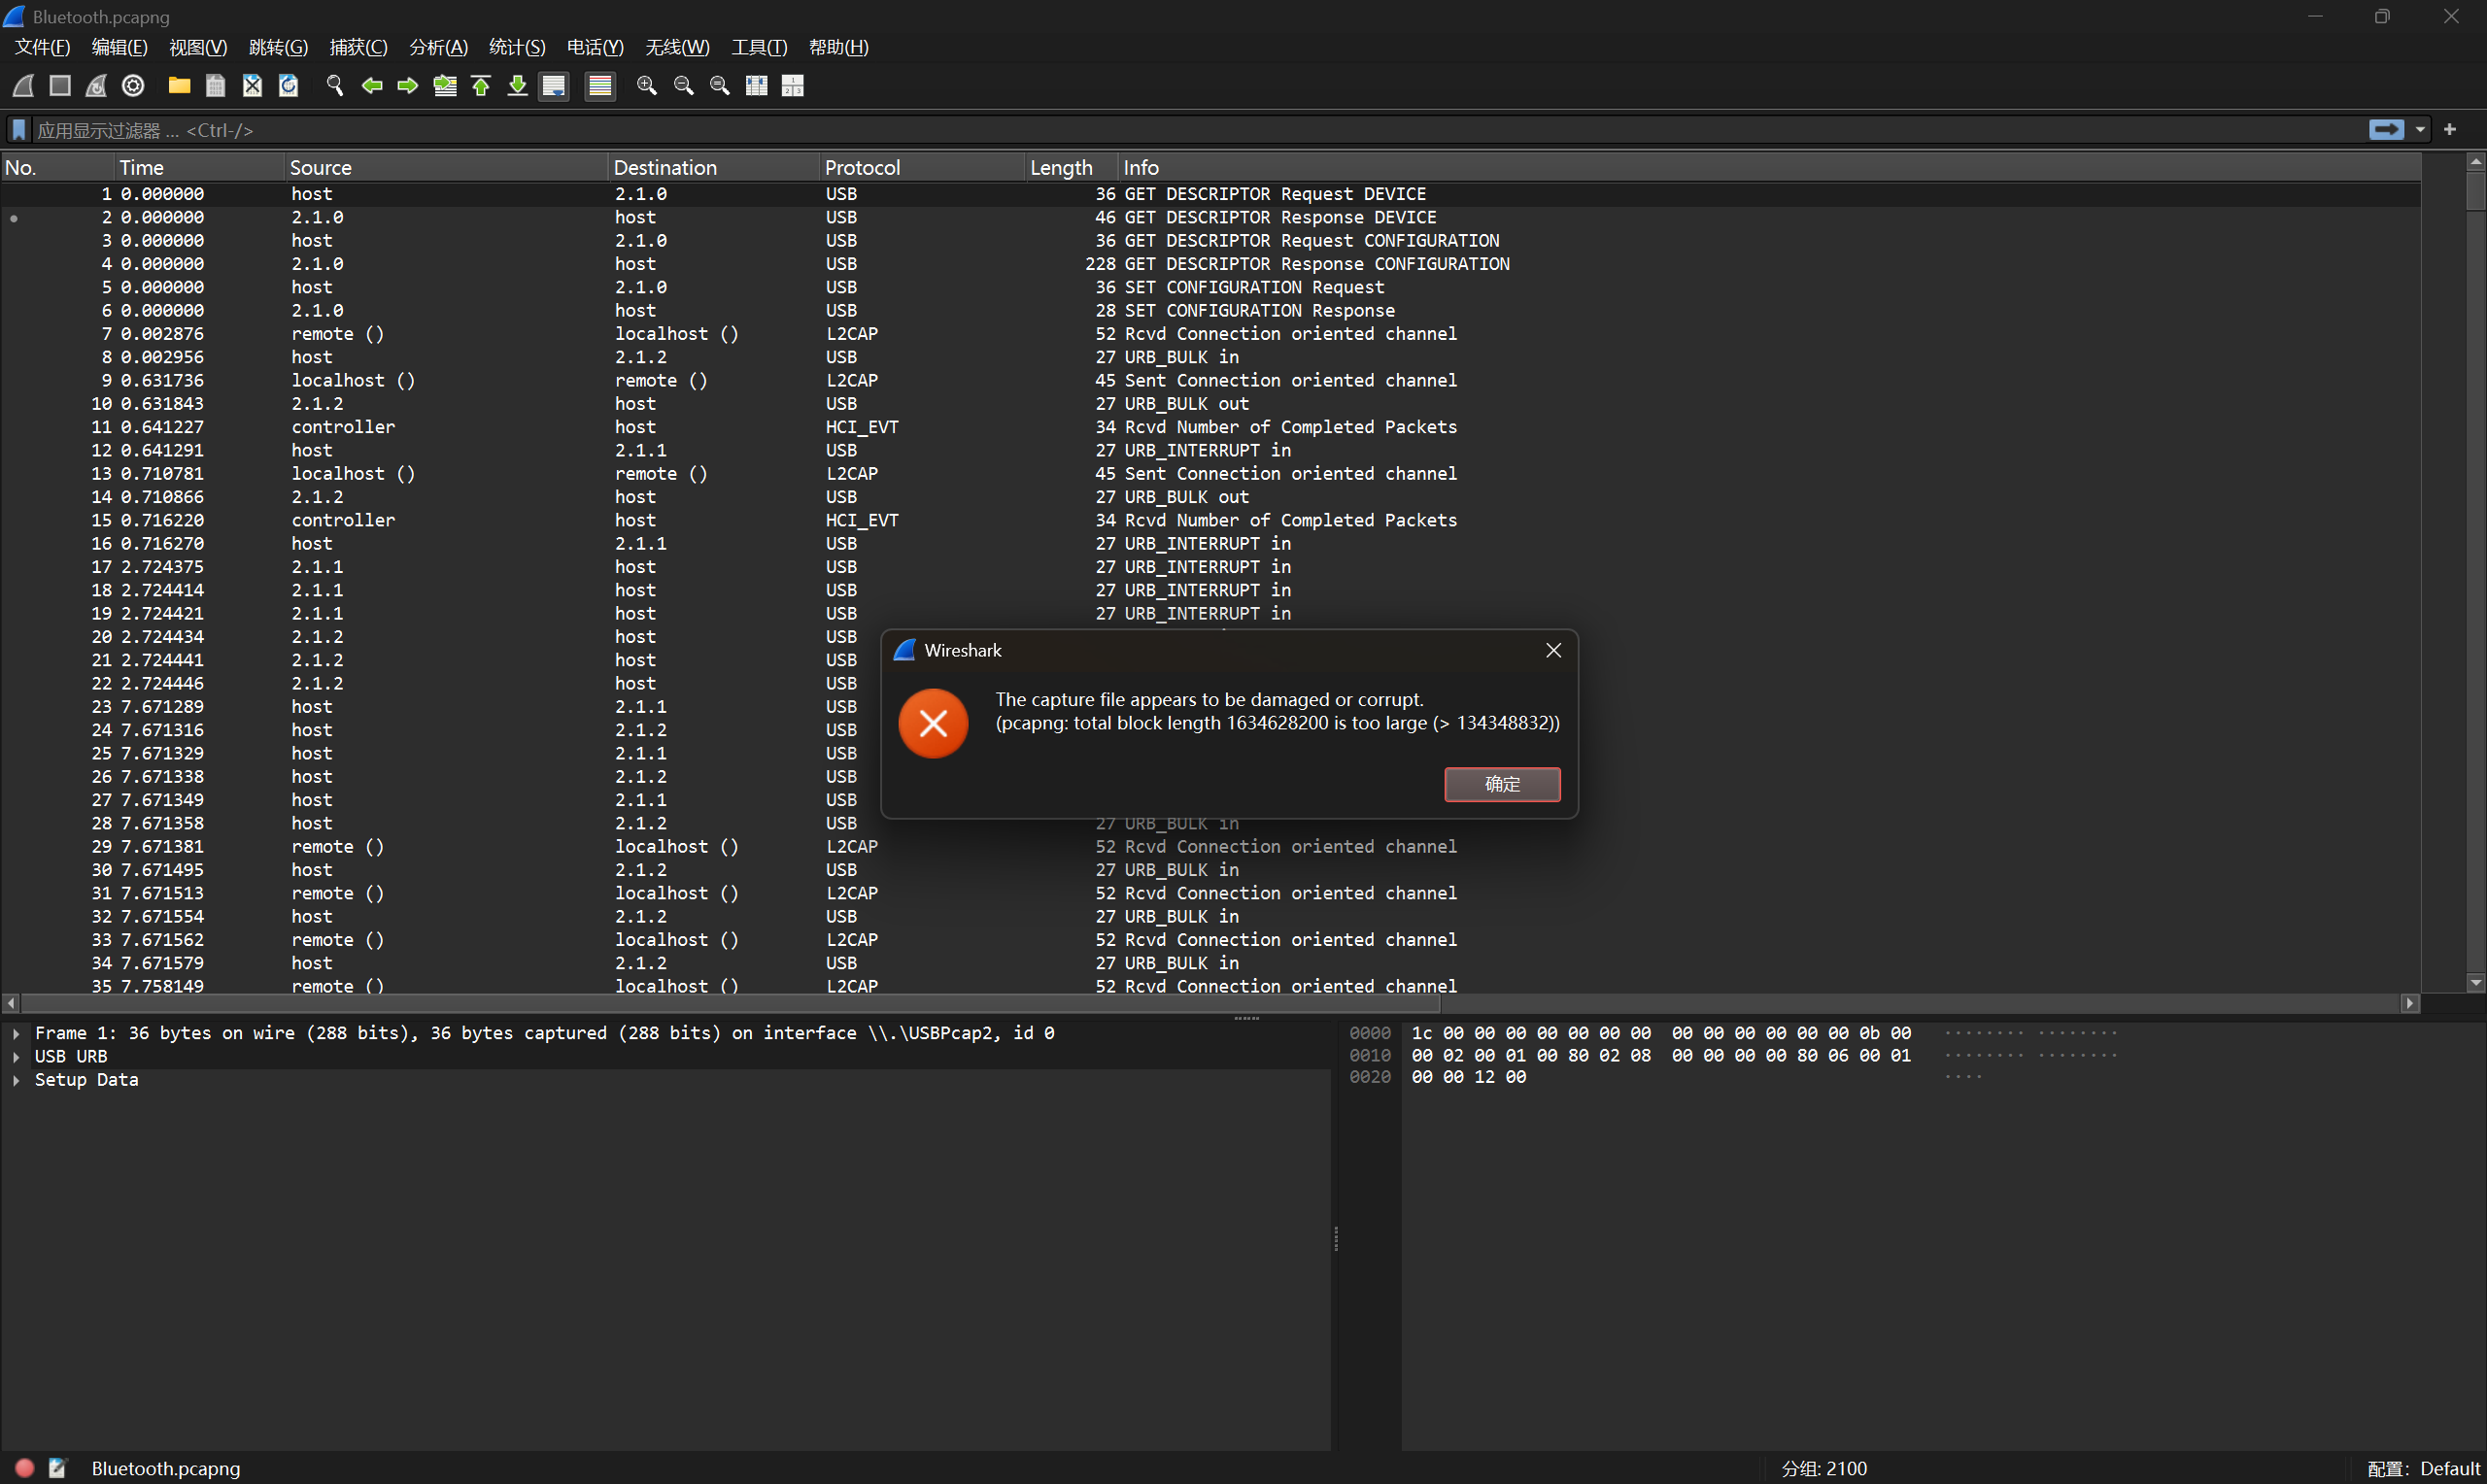Jump to the last packet icon
The height and width of the screenshot is (1484, 2487).
pyautogui.click(x=517, y=86)
